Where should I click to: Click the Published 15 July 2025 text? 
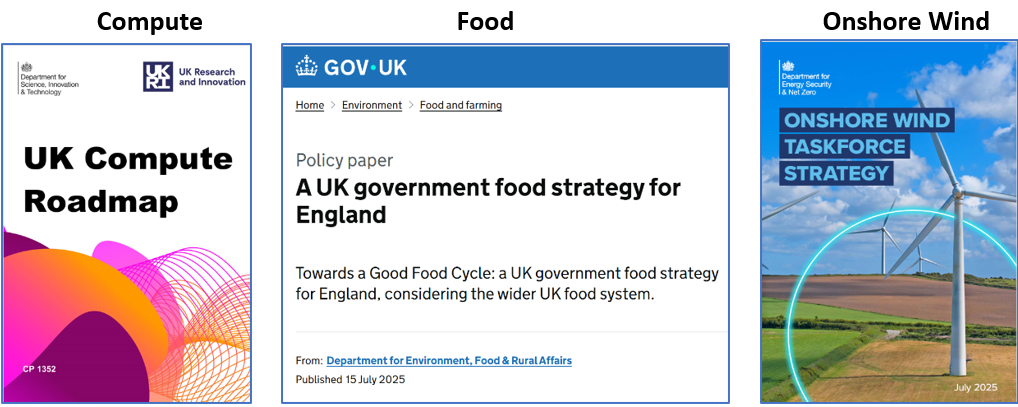[x=351, y=379]
